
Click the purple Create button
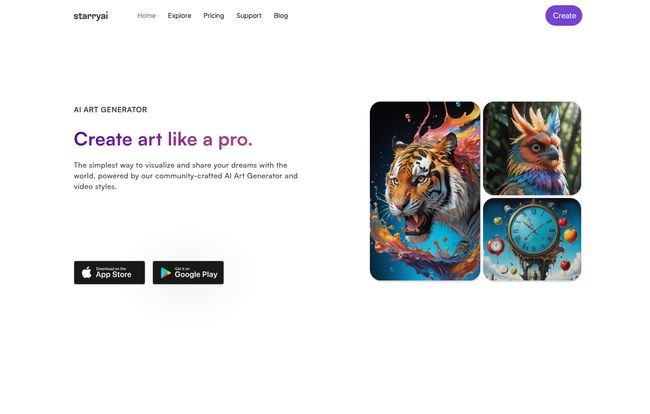tap(564, 15)
